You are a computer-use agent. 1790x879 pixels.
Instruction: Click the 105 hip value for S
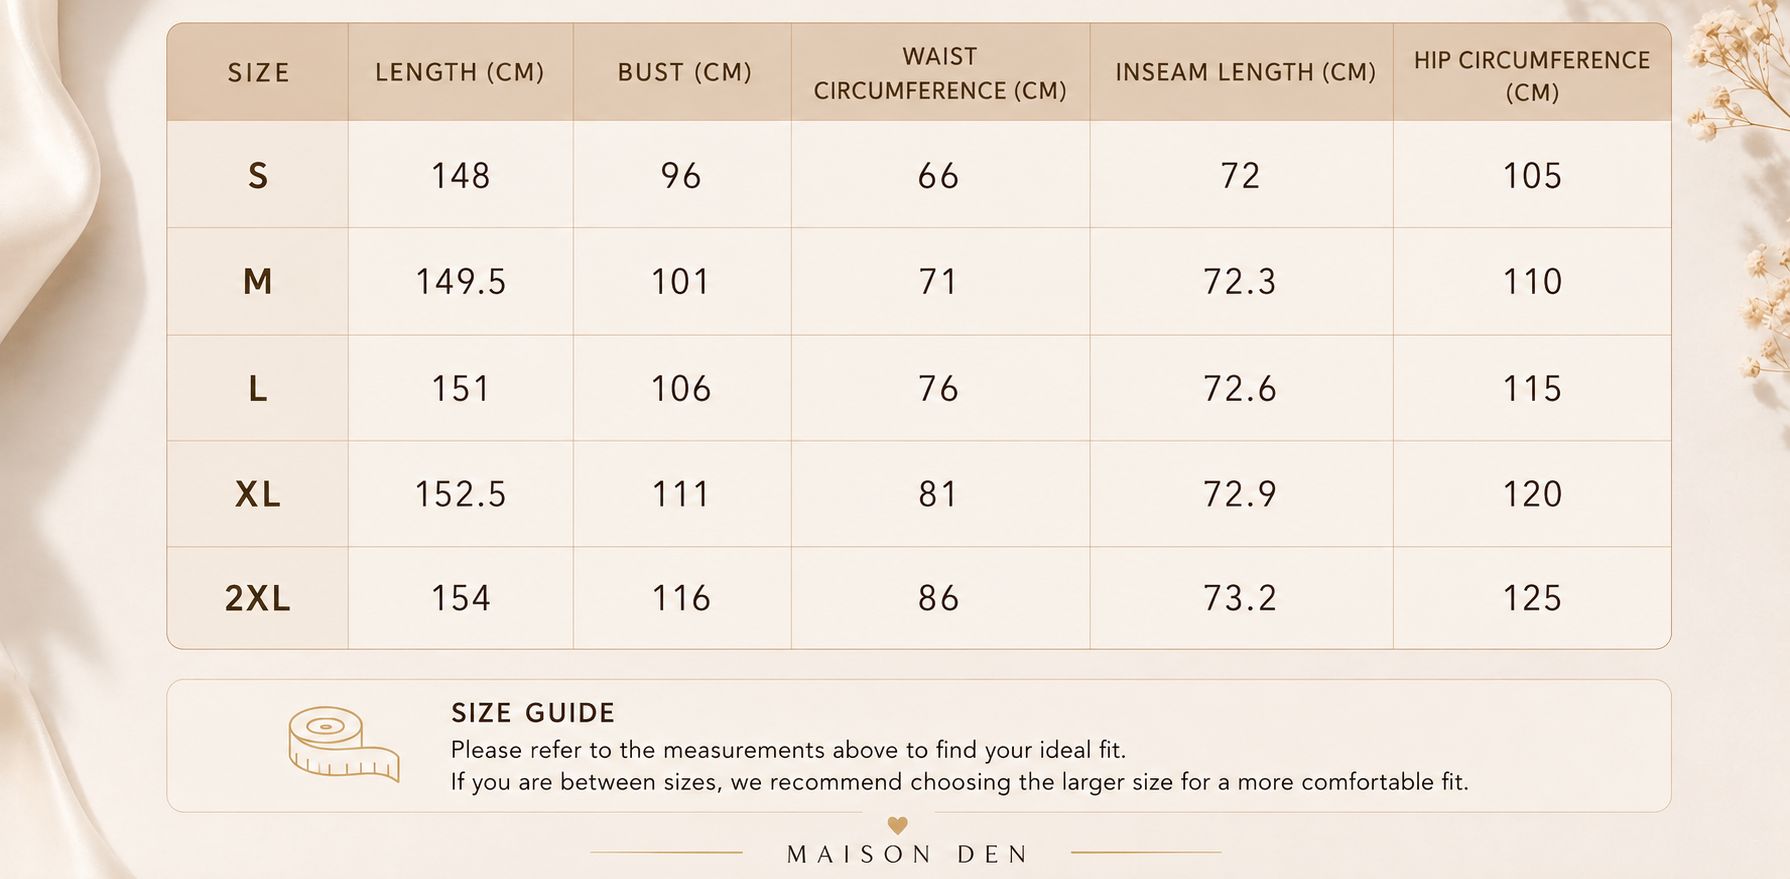point(1532,176)
